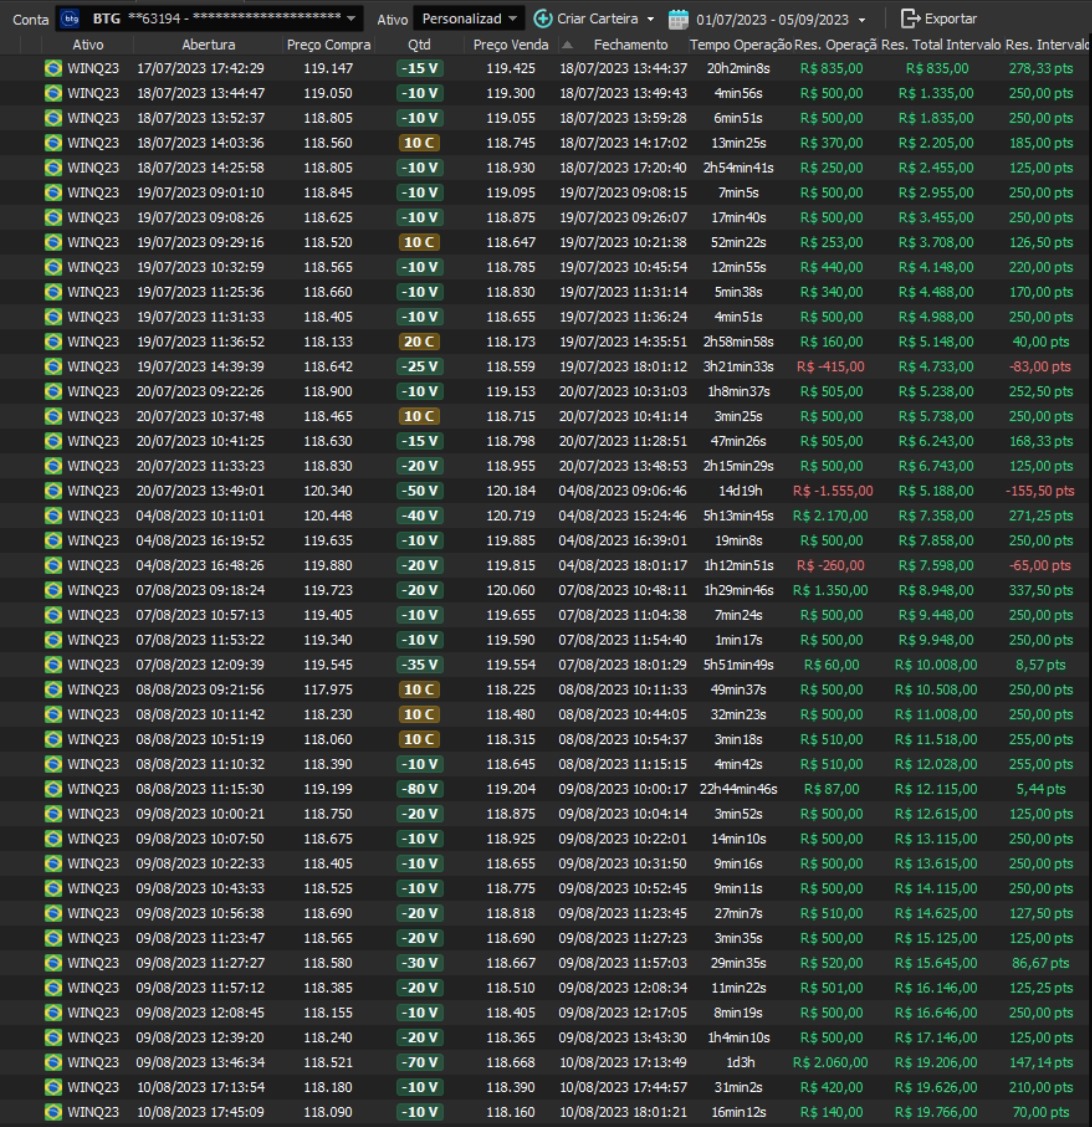Image resolution: width=1092 pixels, height=1127 pixels.
Task: Click the Qtd column header
Action: (419, 45)
